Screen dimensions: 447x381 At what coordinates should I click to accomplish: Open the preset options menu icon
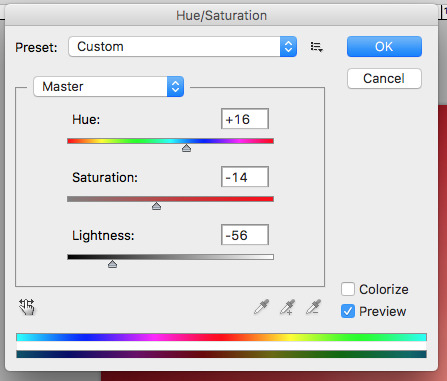316,47
